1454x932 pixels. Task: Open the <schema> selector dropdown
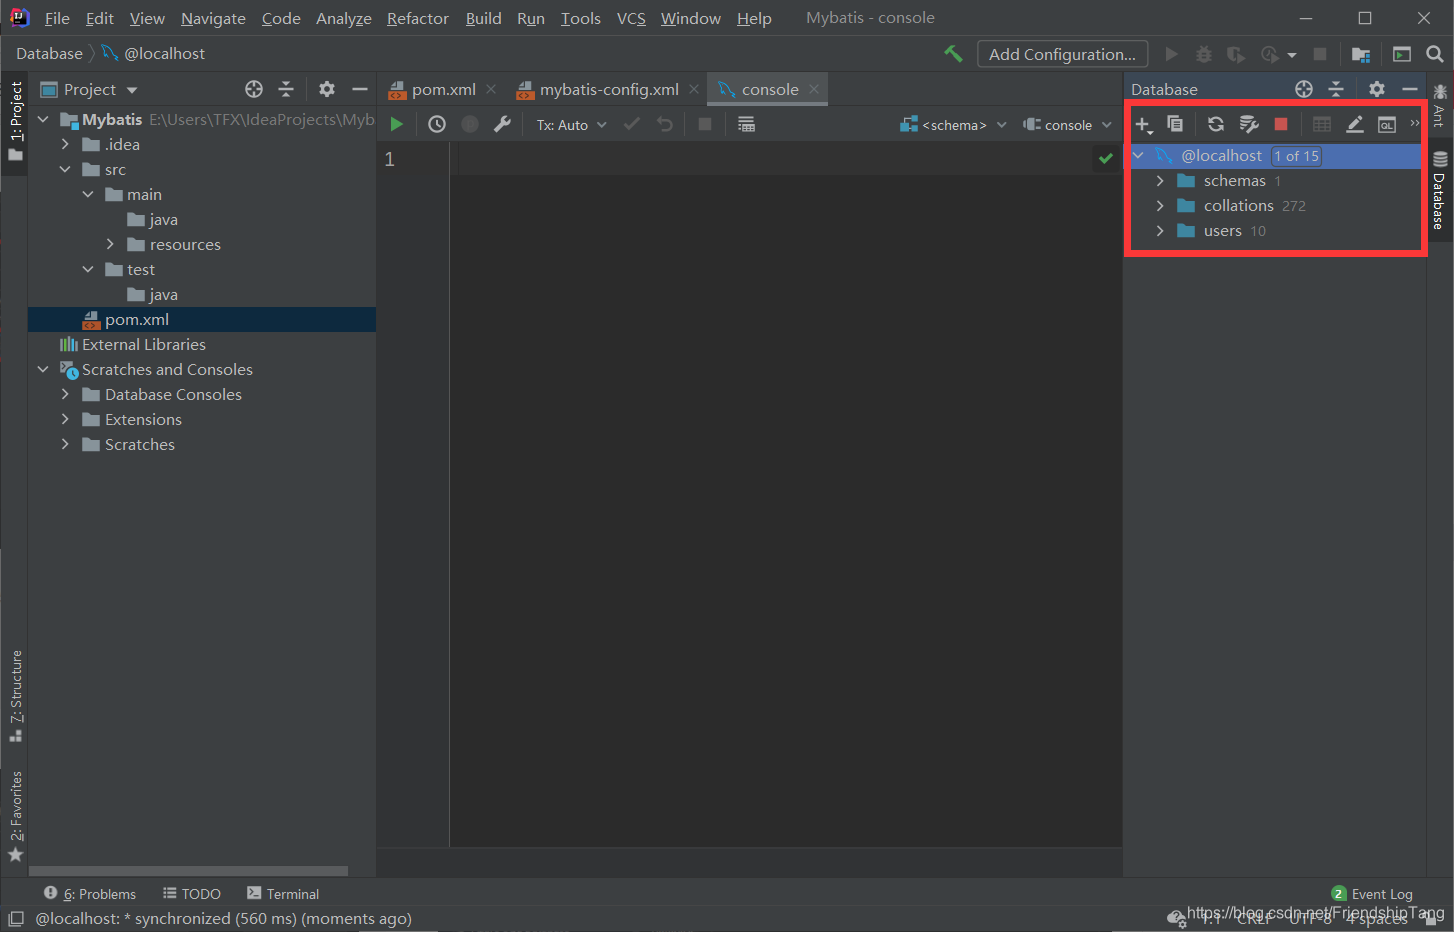[953, 125]
